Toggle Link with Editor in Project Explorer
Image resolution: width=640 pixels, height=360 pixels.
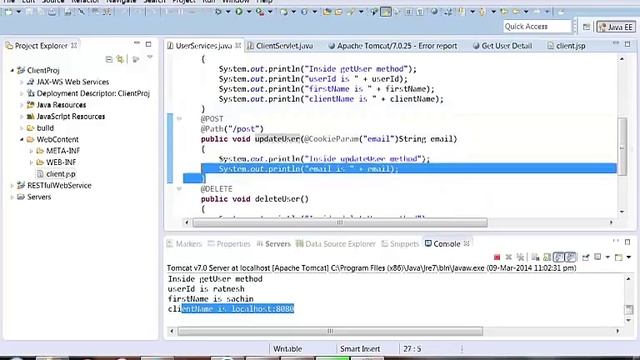click(x=120, y=60)
